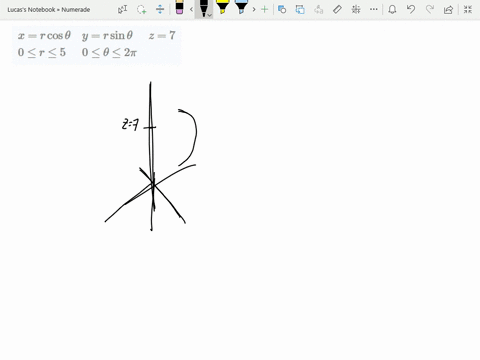Click the insert/remove extra space tool
The height and width of the screenshot is (360, 480).
pos(160,9)
